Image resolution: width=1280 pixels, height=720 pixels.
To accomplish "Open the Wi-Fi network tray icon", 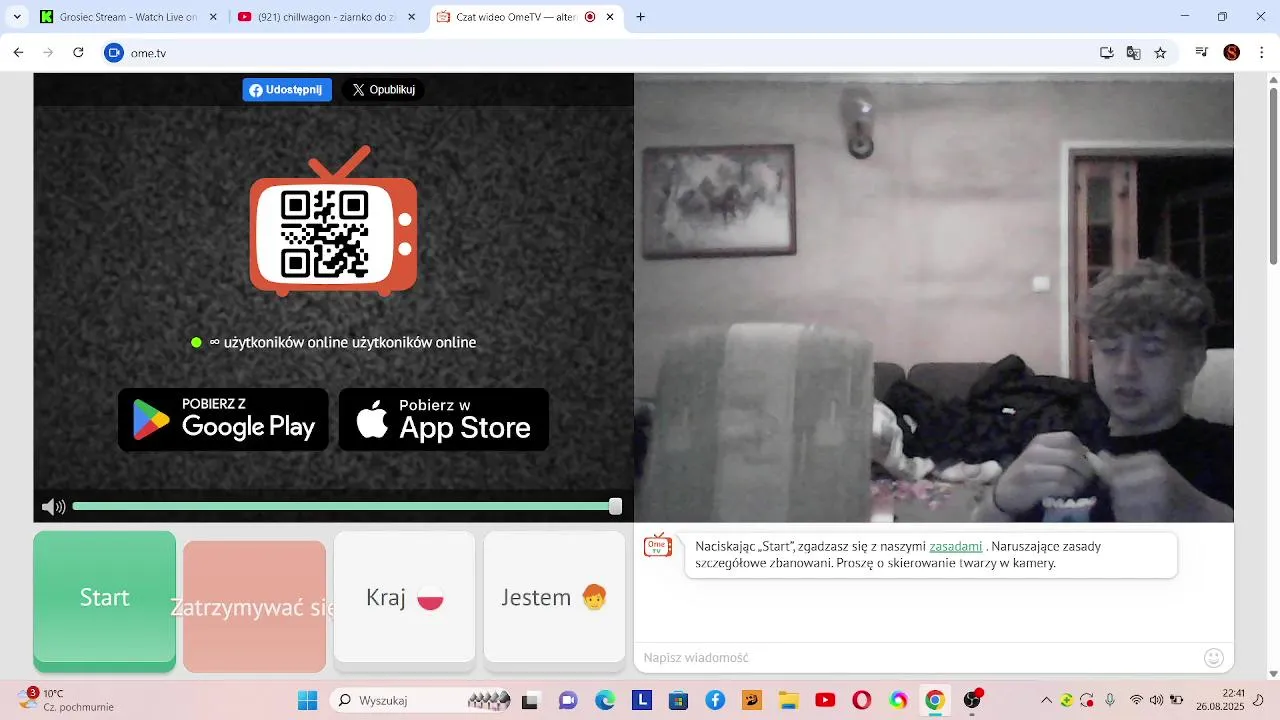I will click(x=1136, y=700).
